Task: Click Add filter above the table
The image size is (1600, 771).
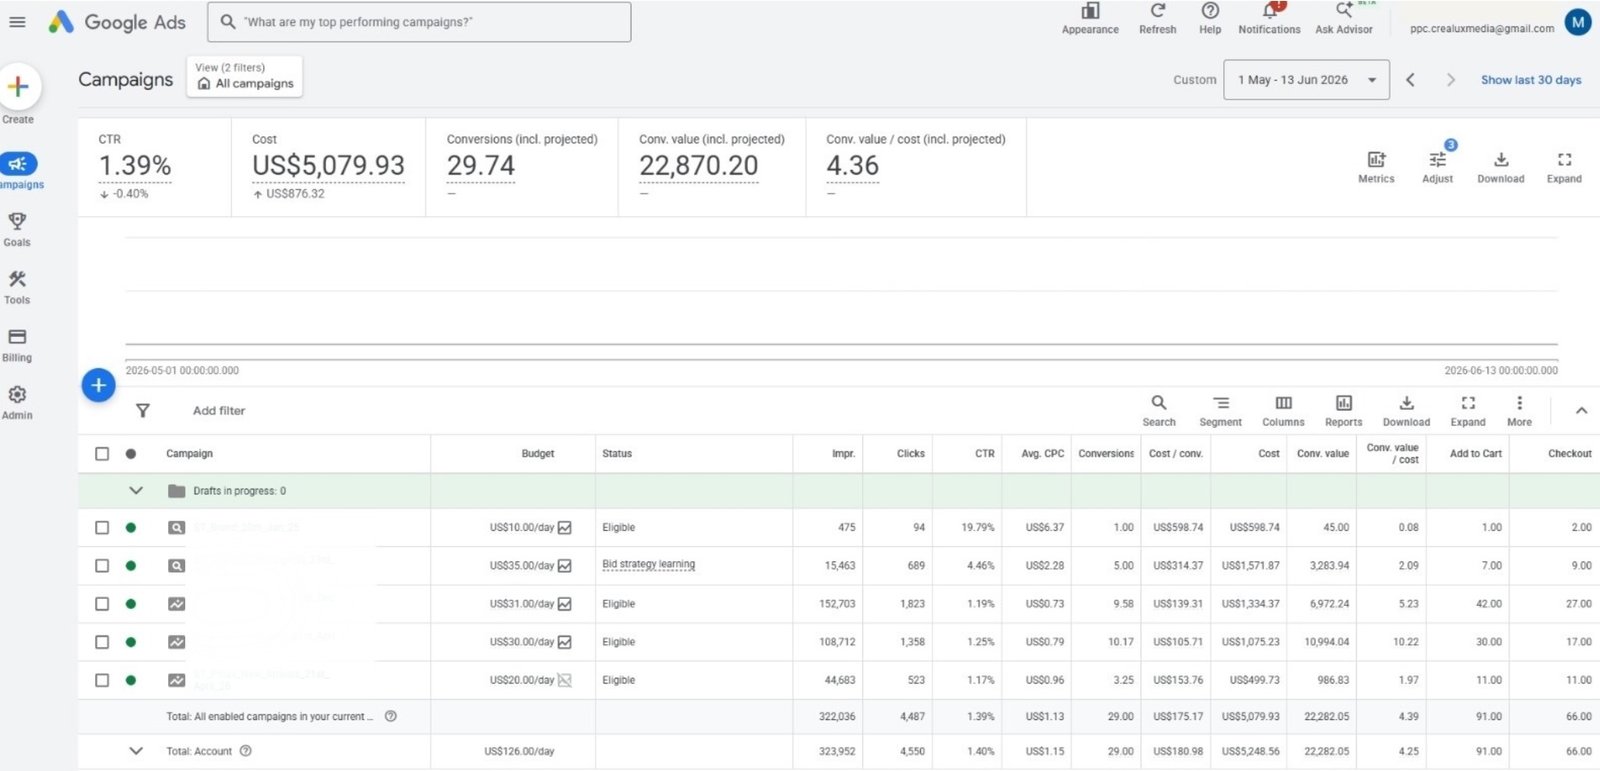Action: (x=219, y=411)
